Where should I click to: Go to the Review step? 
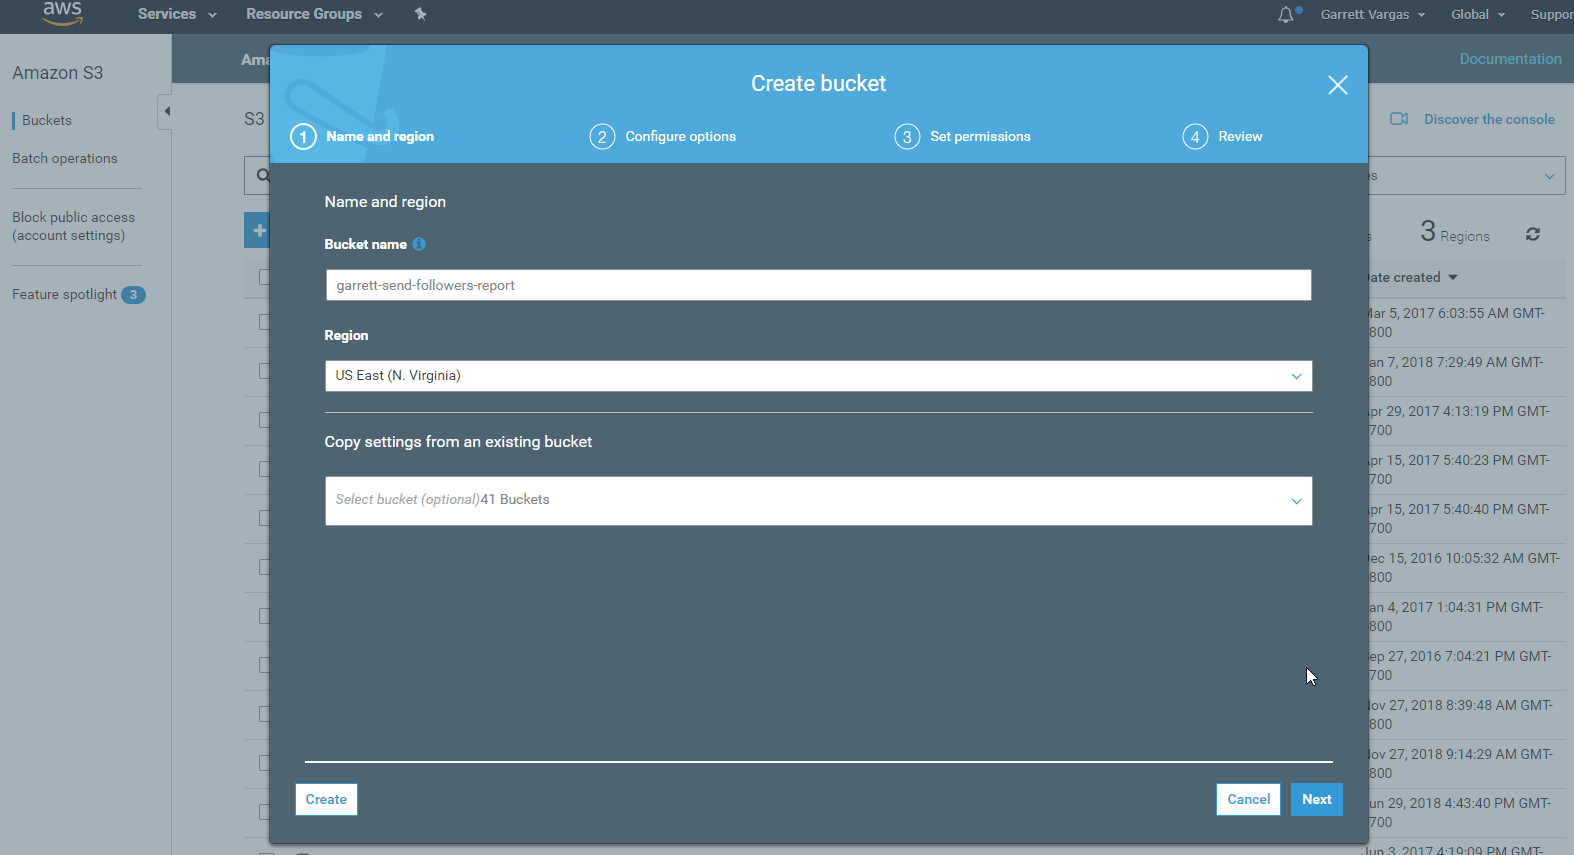pyautogui.click(x=1240, y=137)
